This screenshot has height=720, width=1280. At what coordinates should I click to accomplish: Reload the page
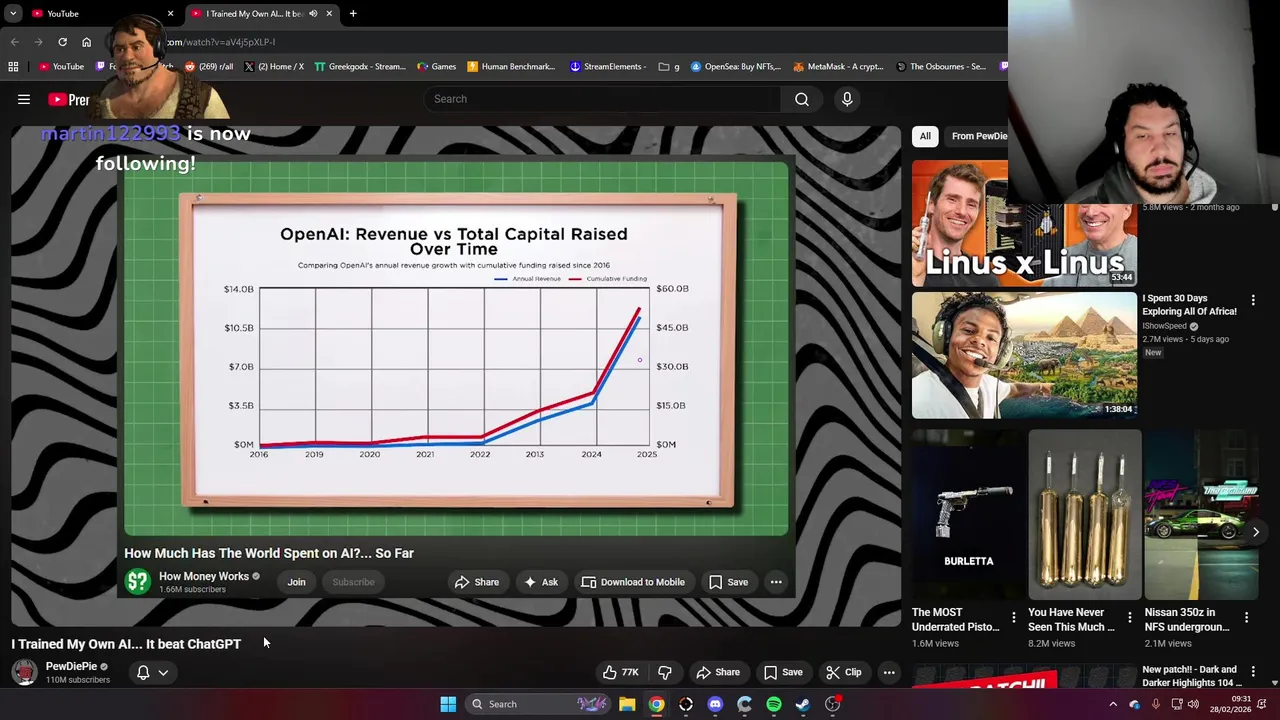62,42
